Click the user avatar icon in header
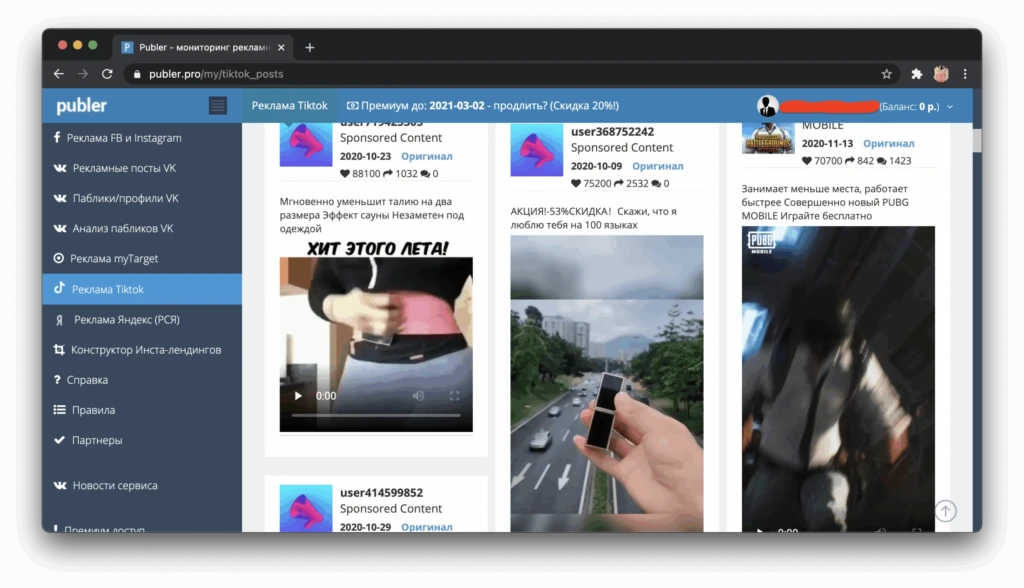1024x588 pixels. [767, 106]
